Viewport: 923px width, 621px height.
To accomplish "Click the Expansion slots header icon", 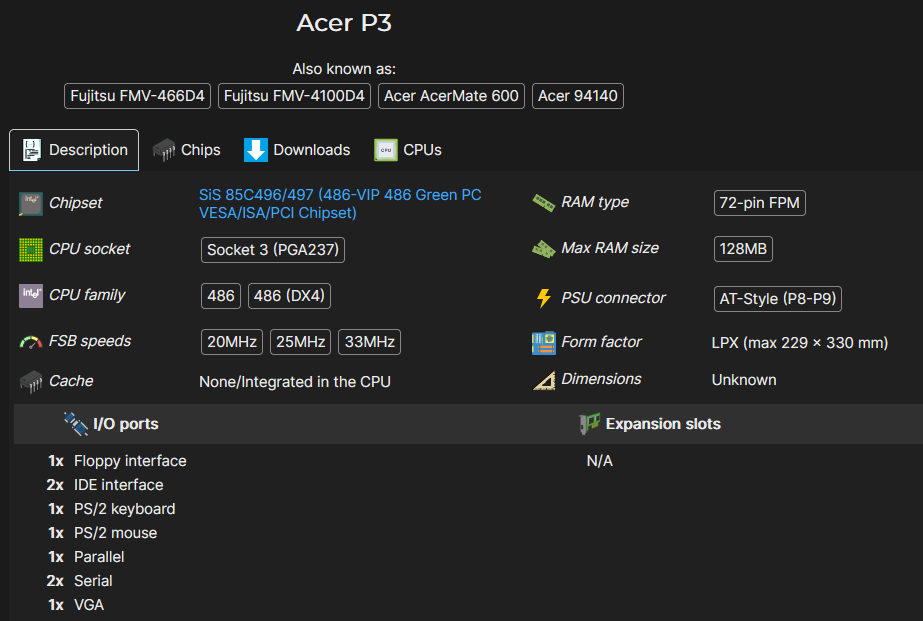I will pos(590,423).
